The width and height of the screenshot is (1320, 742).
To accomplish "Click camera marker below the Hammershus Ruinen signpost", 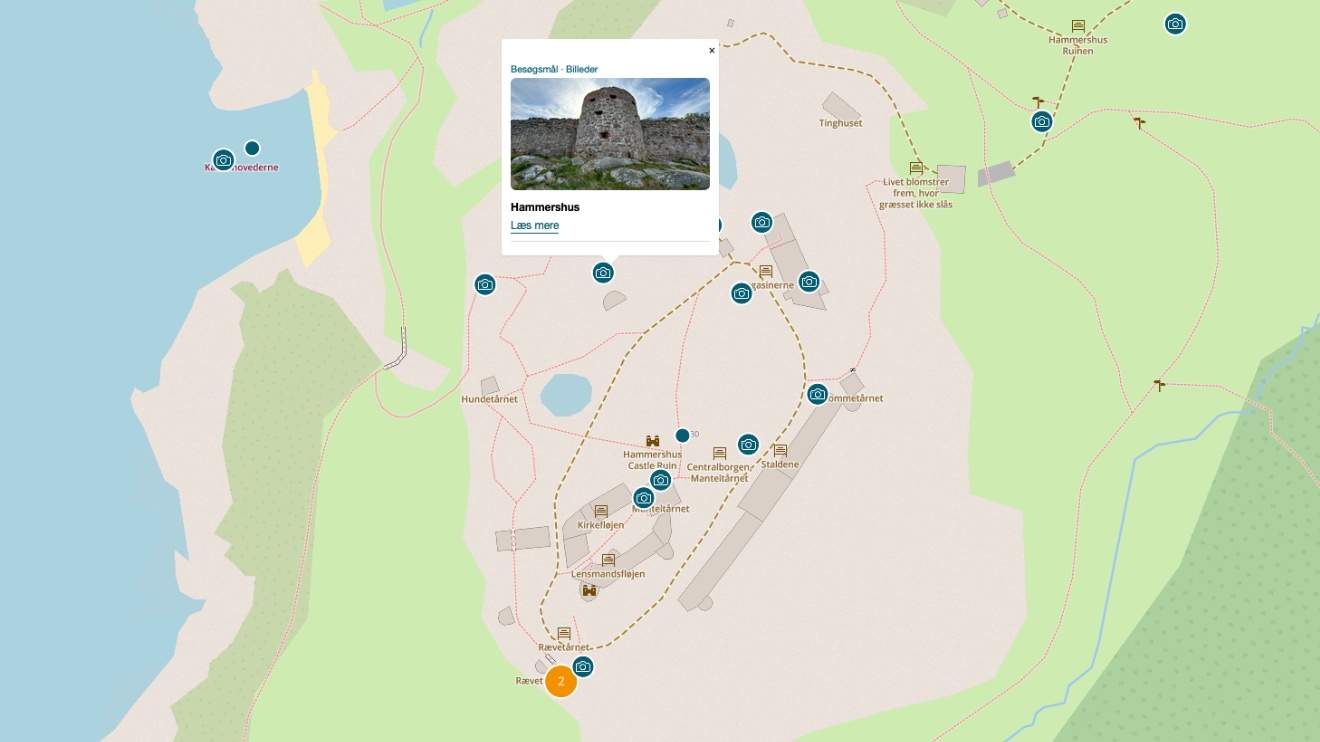I will (x=1042, y=121).
